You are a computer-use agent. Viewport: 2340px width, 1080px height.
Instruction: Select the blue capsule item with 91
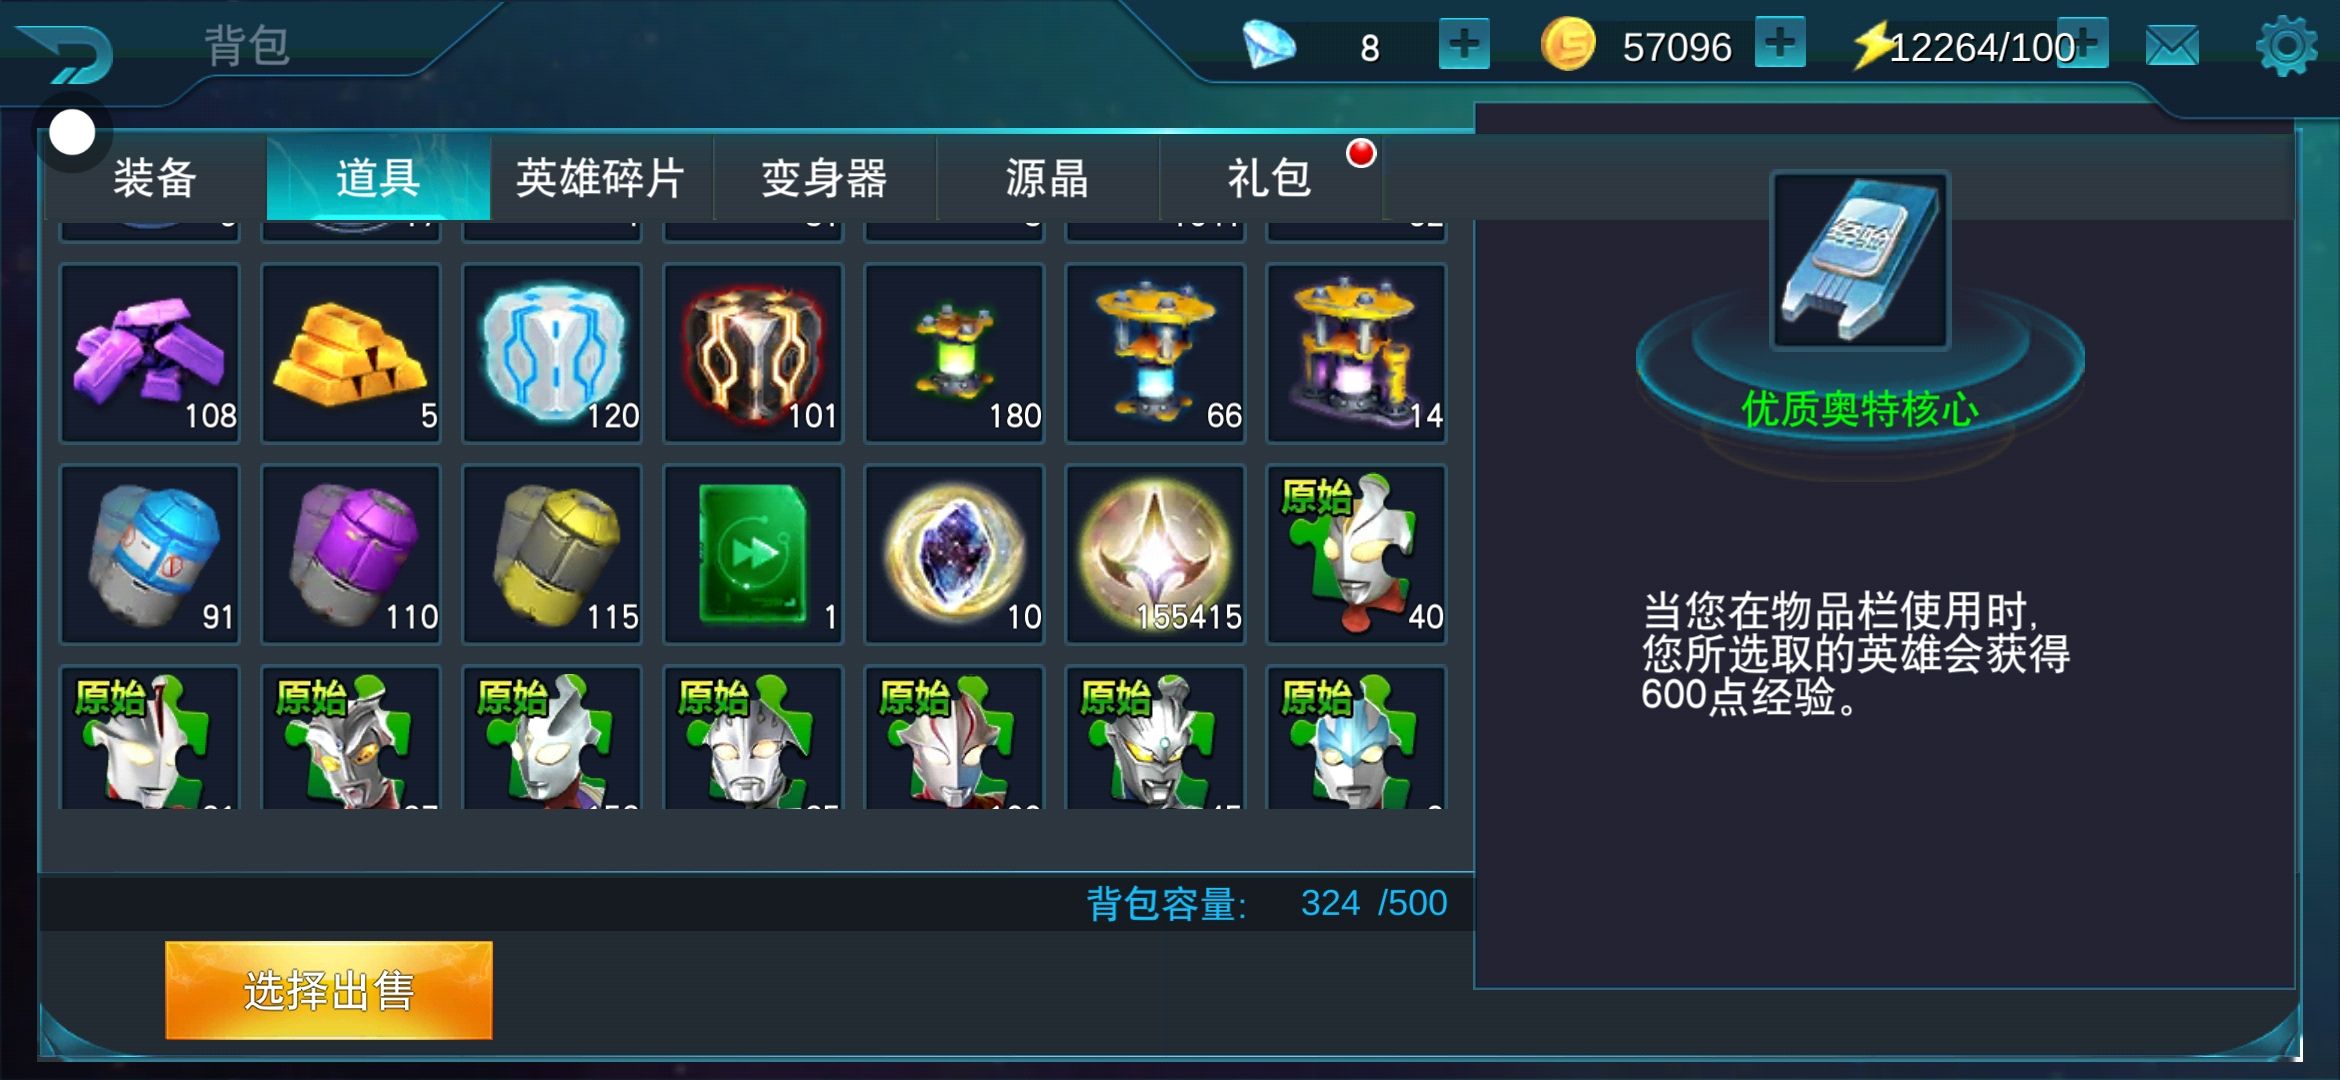pos(150,554)
